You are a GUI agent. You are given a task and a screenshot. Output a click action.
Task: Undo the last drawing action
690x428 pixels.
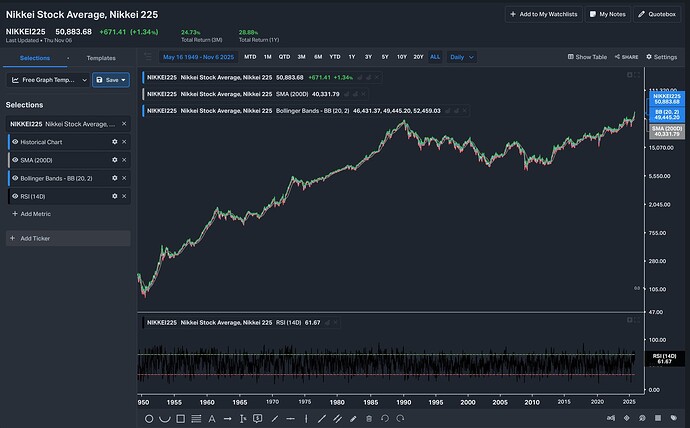[385, 418]
